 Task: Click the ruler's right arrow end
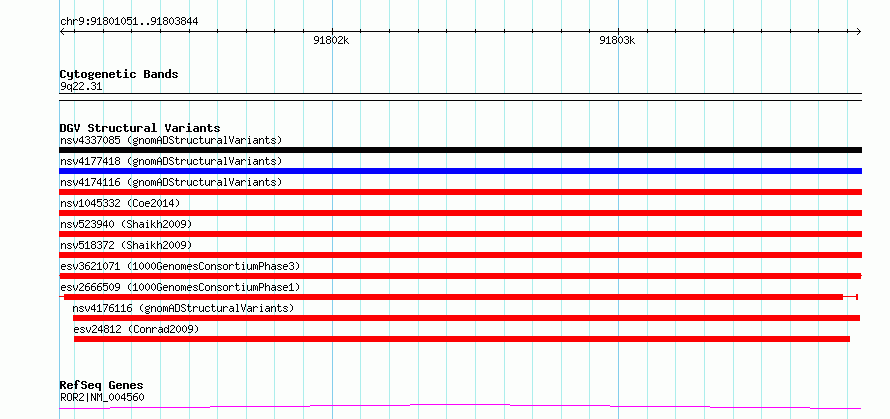pos(859,32)
